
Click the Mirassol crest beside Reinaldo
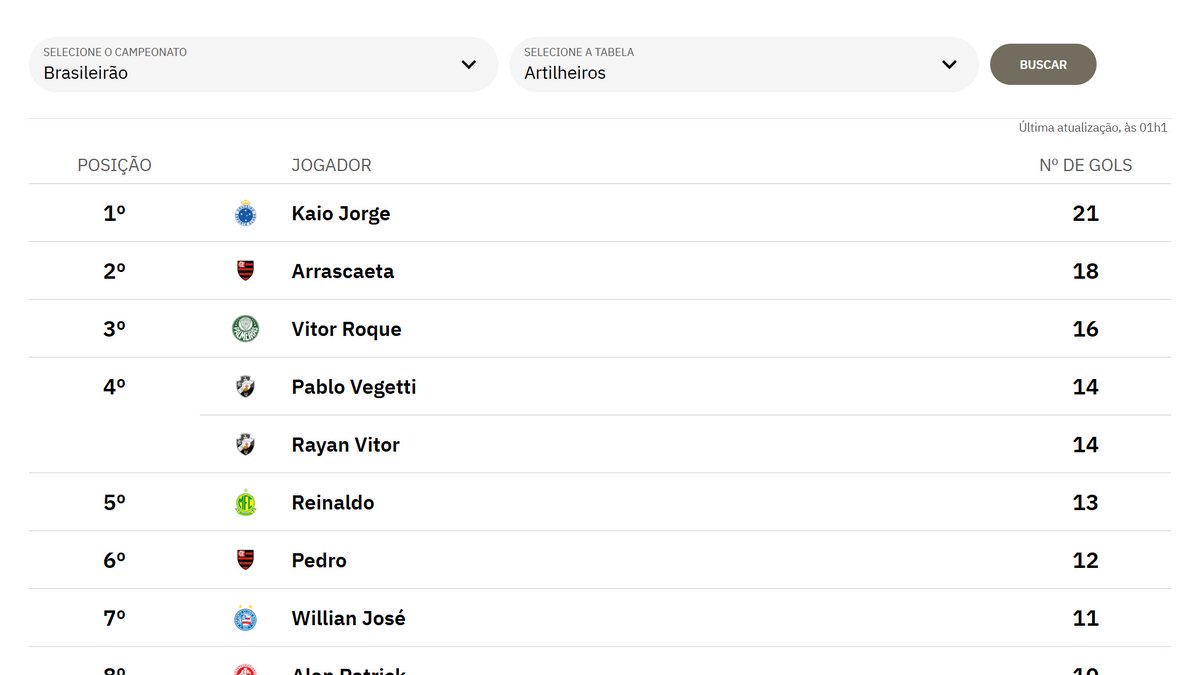[x=245, y=503]
